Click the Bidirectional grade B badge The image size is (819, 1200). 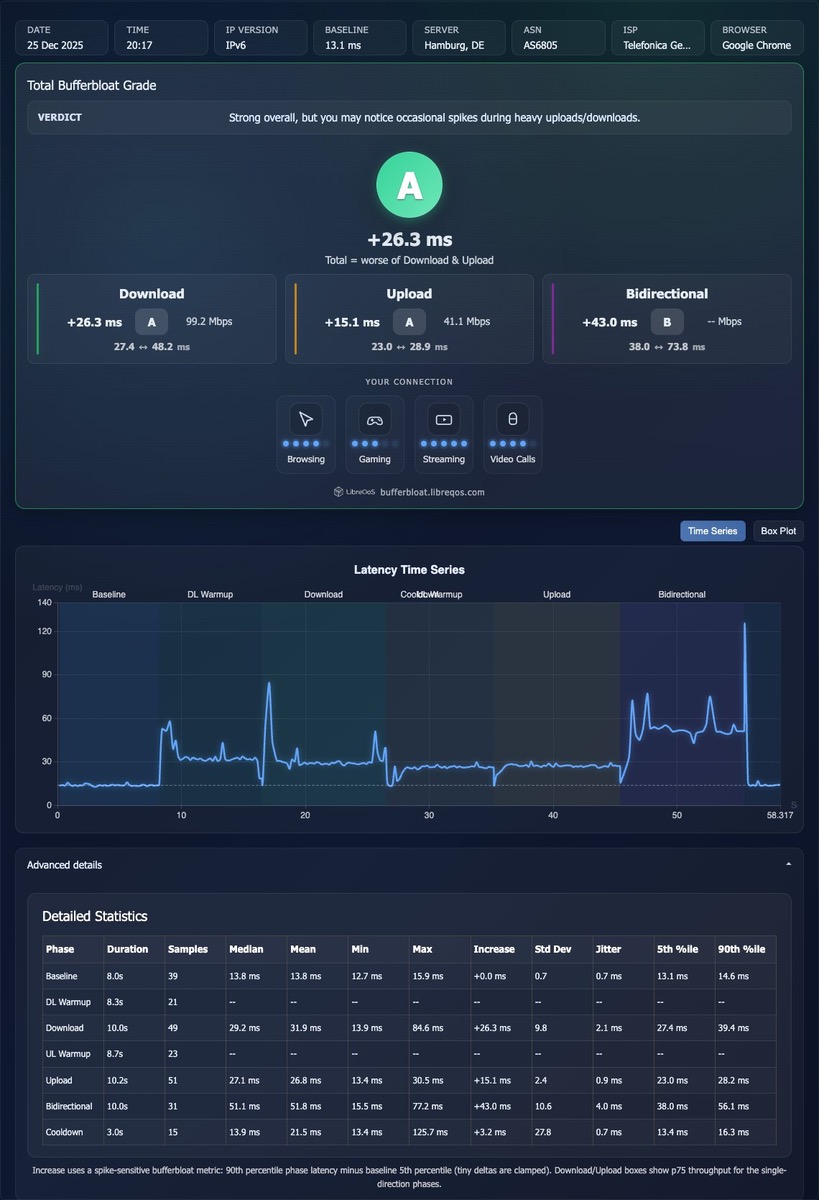click(667, 322)
